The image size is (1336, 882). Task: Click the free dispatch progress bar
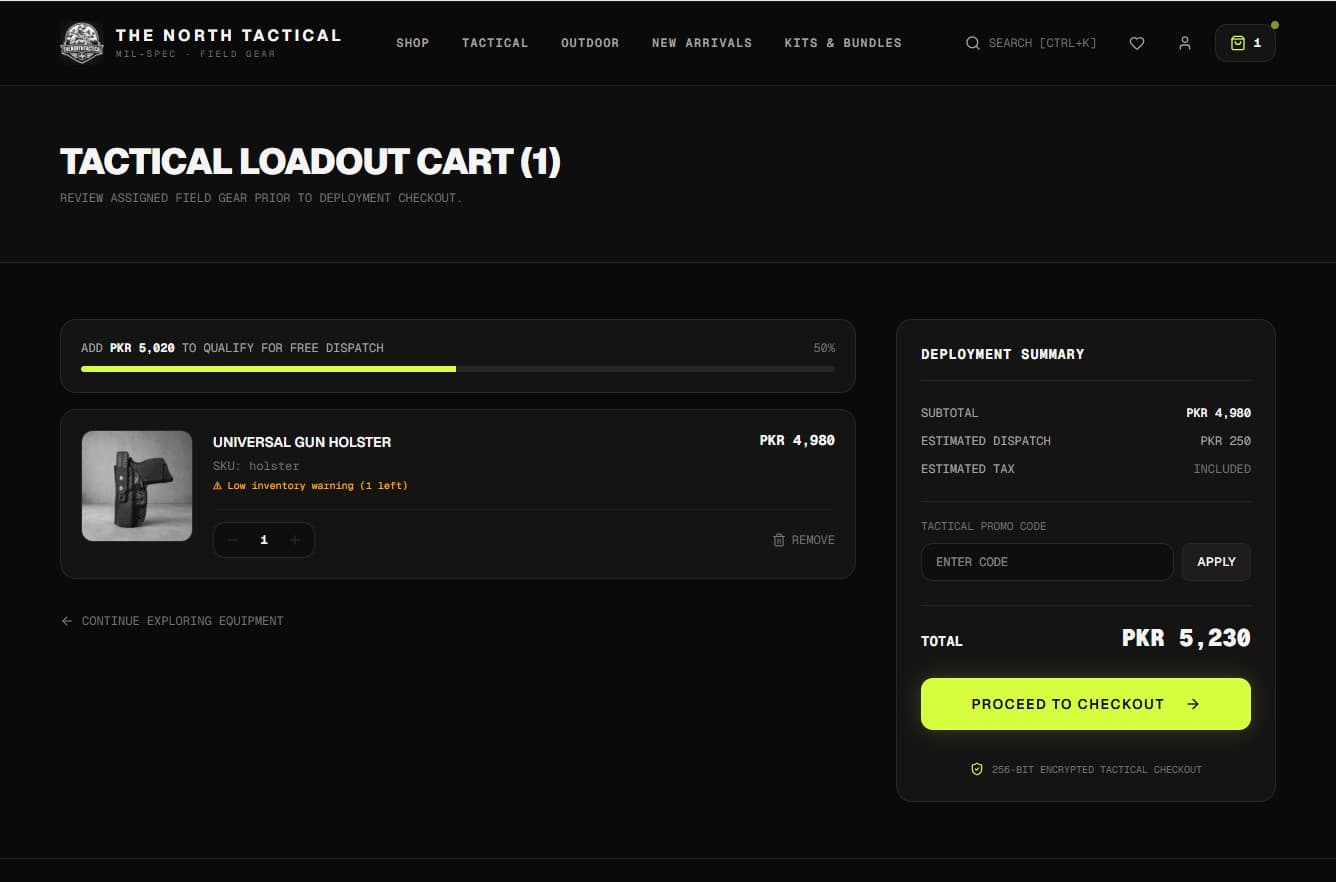click(x=458, y=369)
